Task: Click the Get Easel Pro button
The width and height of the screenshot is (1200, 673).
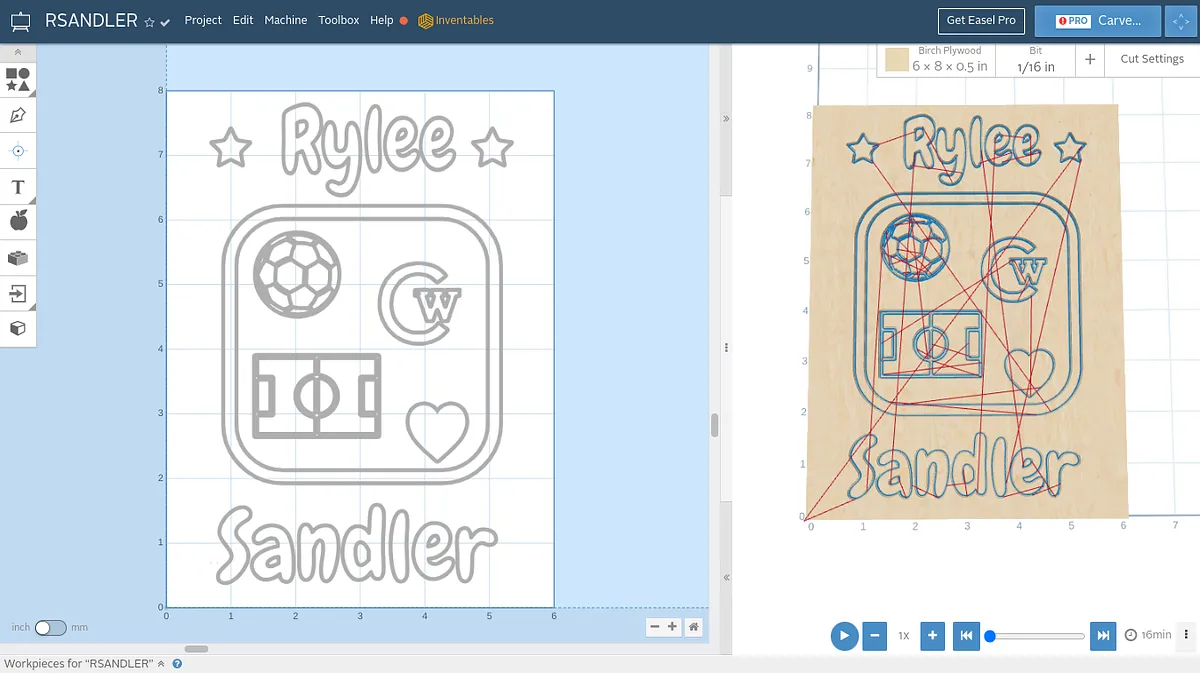Action: (981, 20)
